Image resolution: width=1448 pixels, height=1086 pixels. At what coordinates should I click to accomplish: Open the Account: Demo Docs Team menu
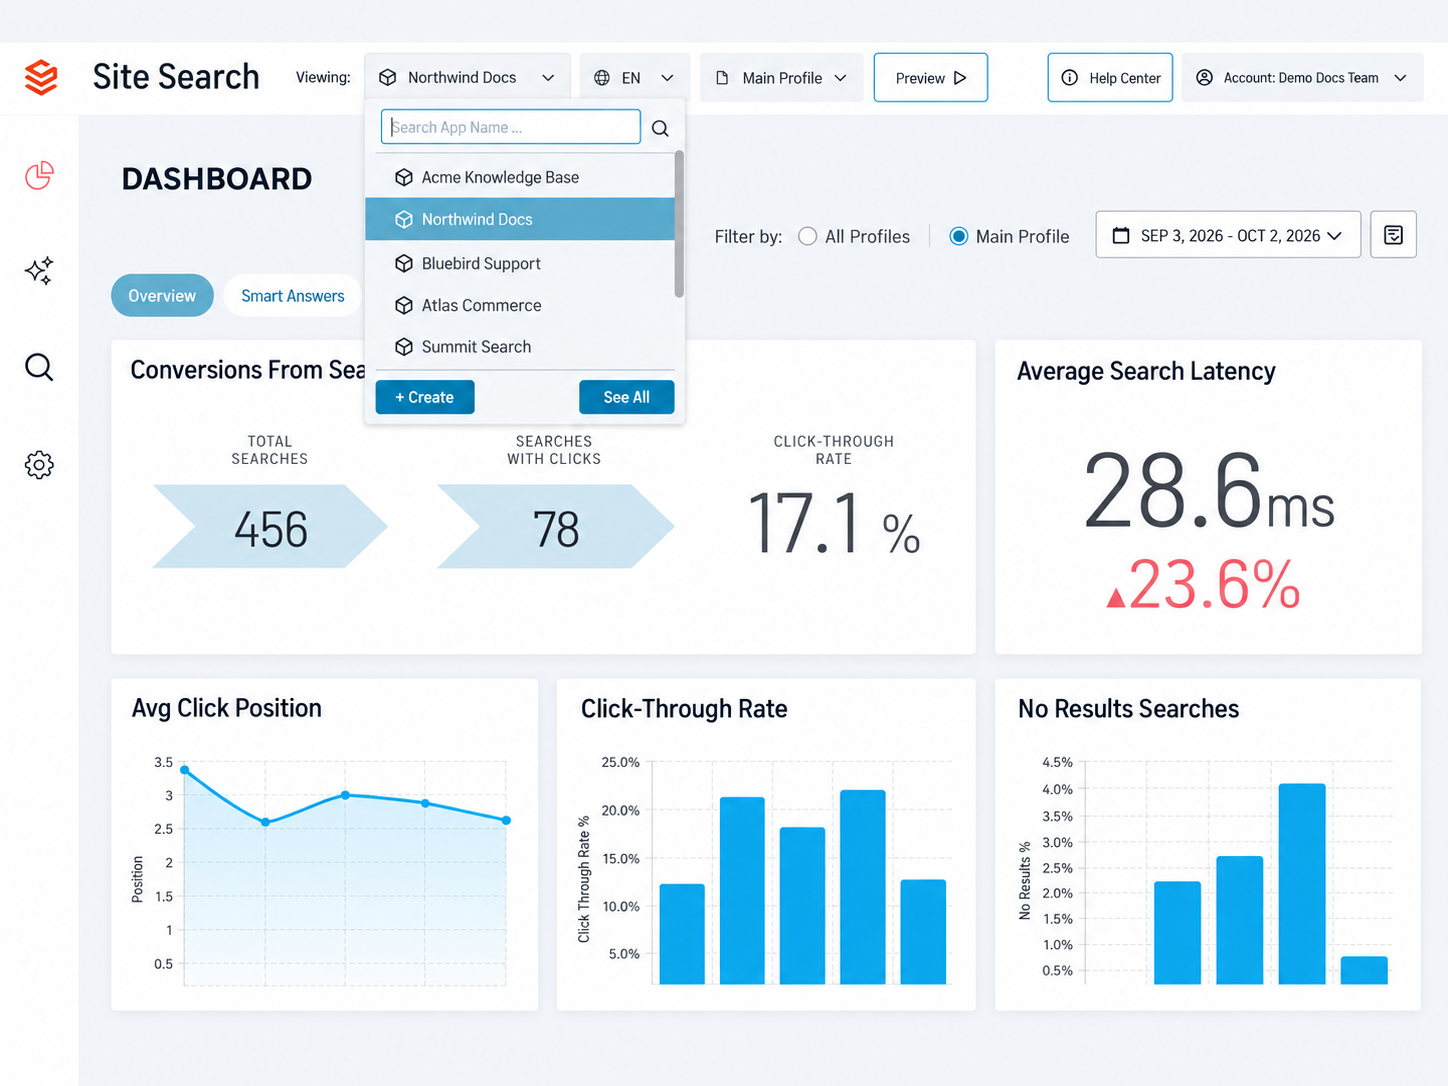tap(1303, 78)
